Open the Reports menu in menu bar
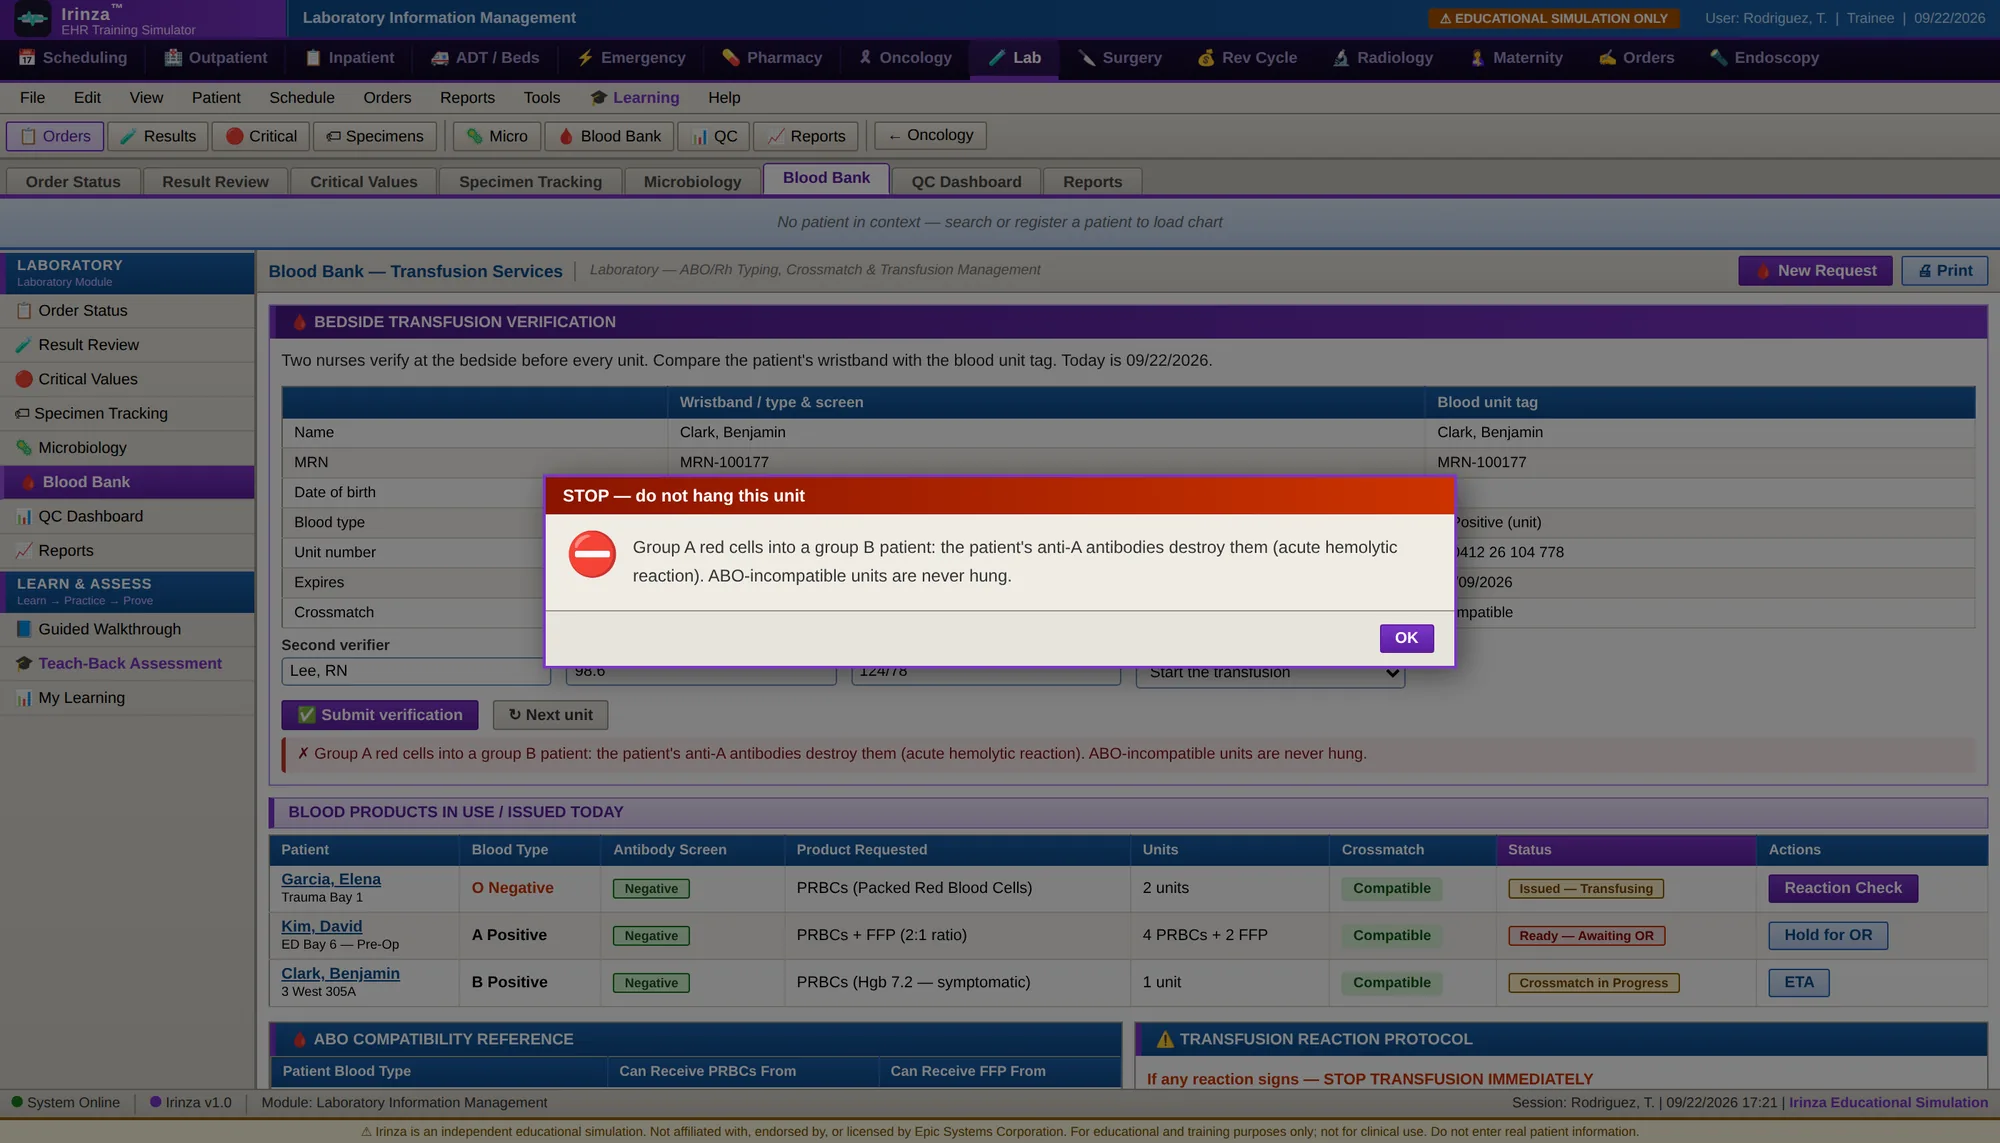Viewport: 2000px width, 1143px height. pyautogui.click(x=467, y=98)
